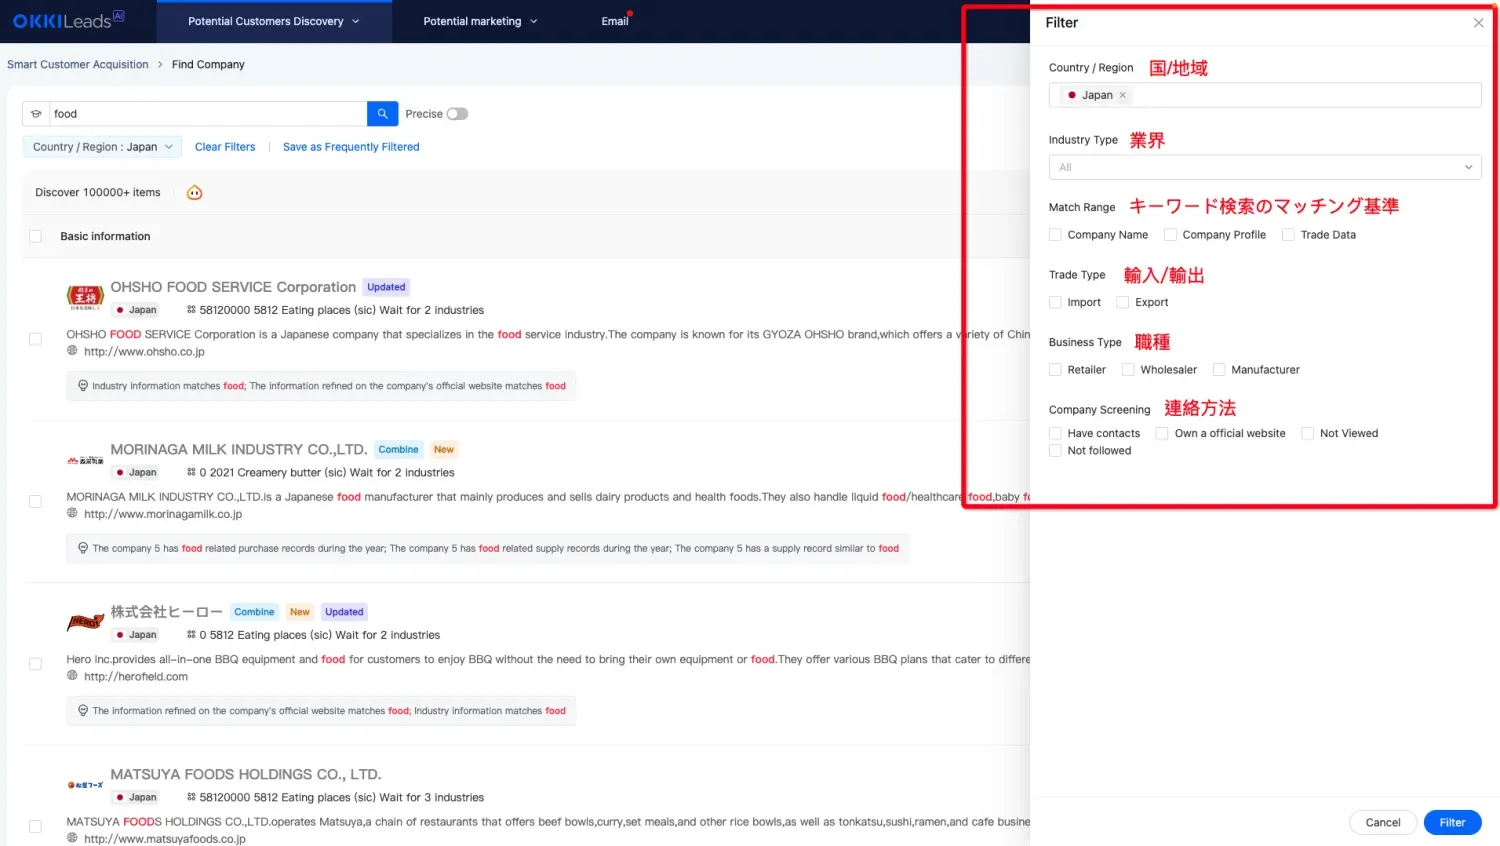This screenshot has width=1500, height=846.
Task: Click the HERO company logo
Action: 85,622
